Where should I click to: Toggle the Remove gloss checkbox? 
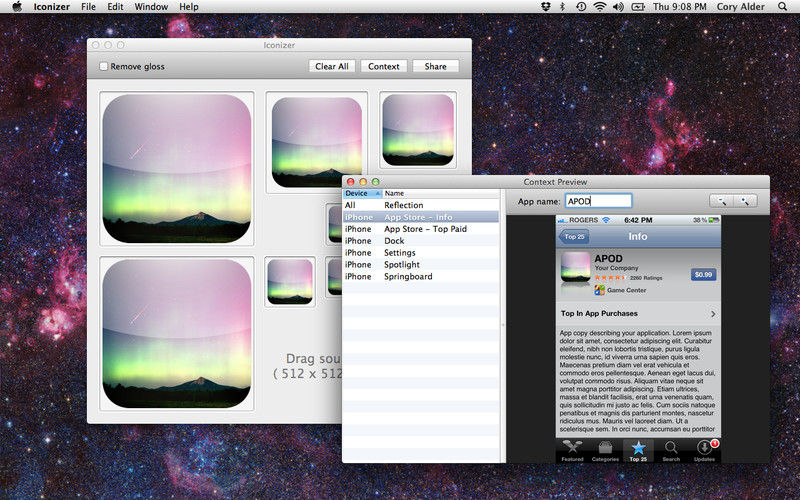(x=104, y=66)
